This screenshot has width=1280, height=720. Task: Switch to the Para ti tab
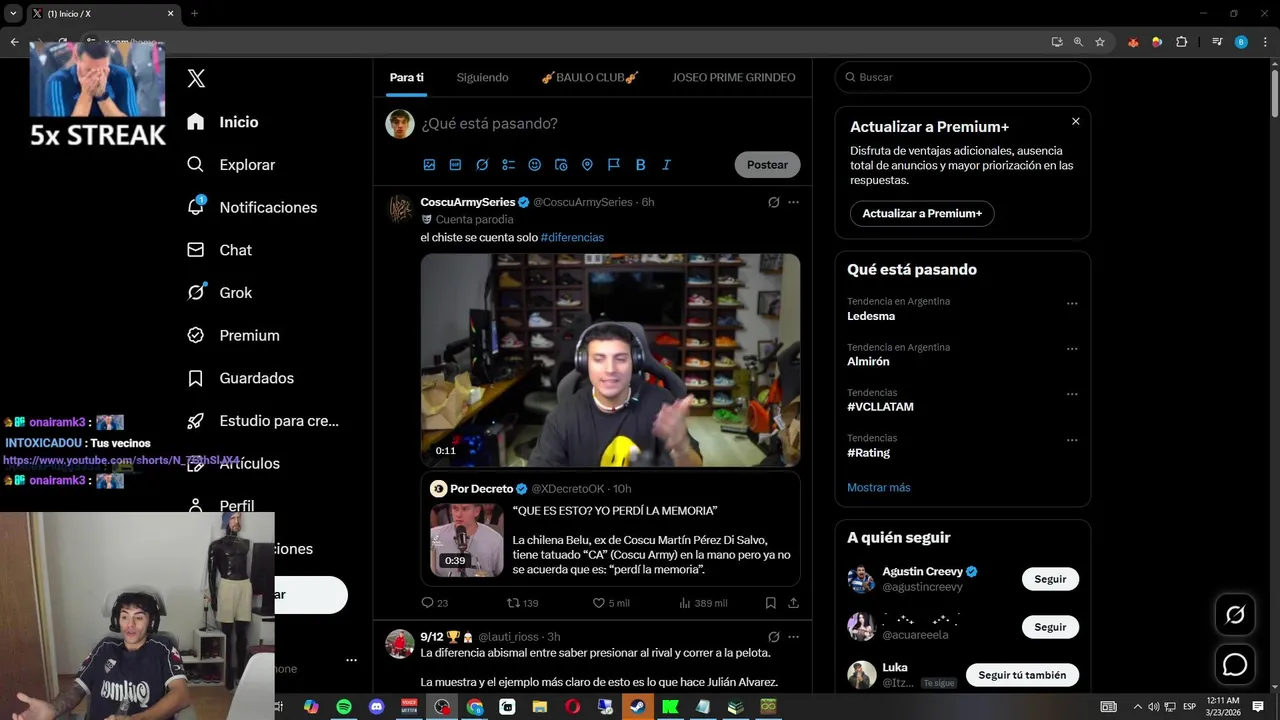click(x=407, y=77)
